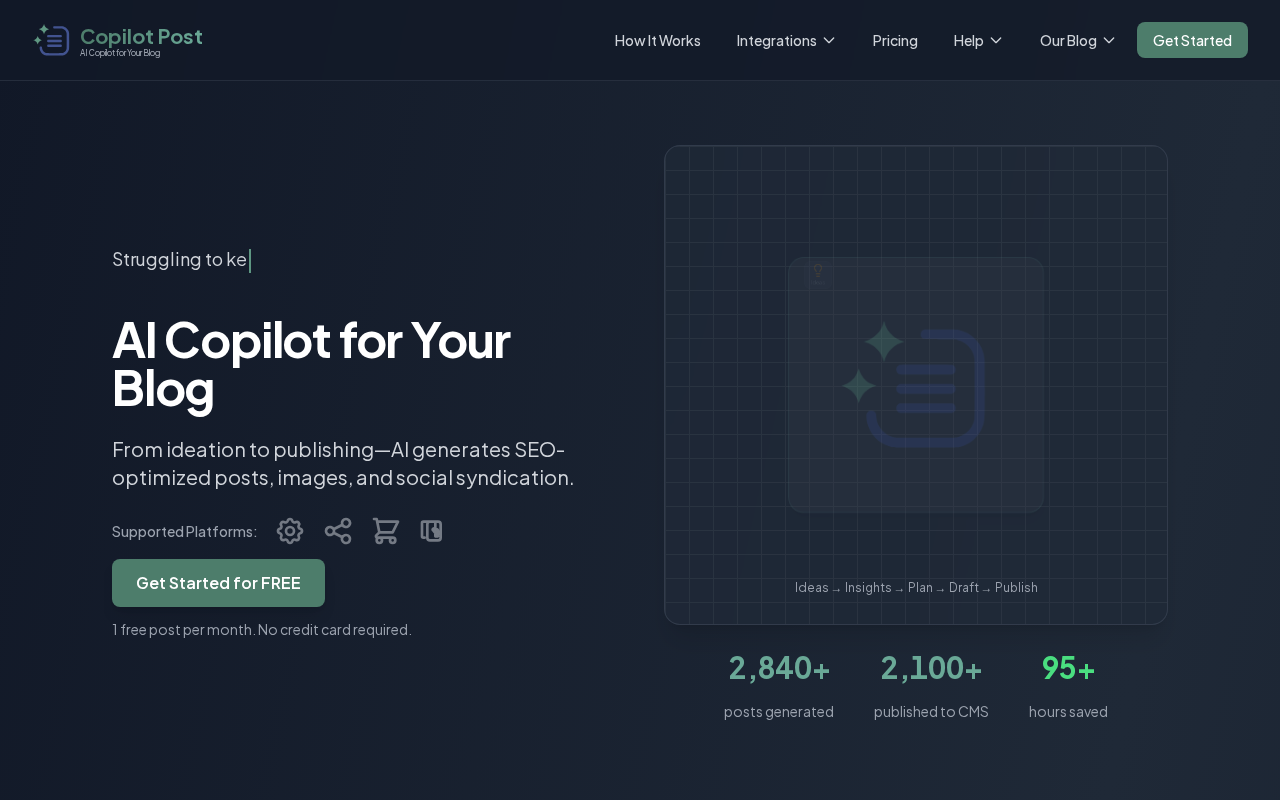Click the large sparkle document illustration
Image resolution: width=1280 pixels, height=800 pixels.
pyautogui.click(x=914, y=384)
